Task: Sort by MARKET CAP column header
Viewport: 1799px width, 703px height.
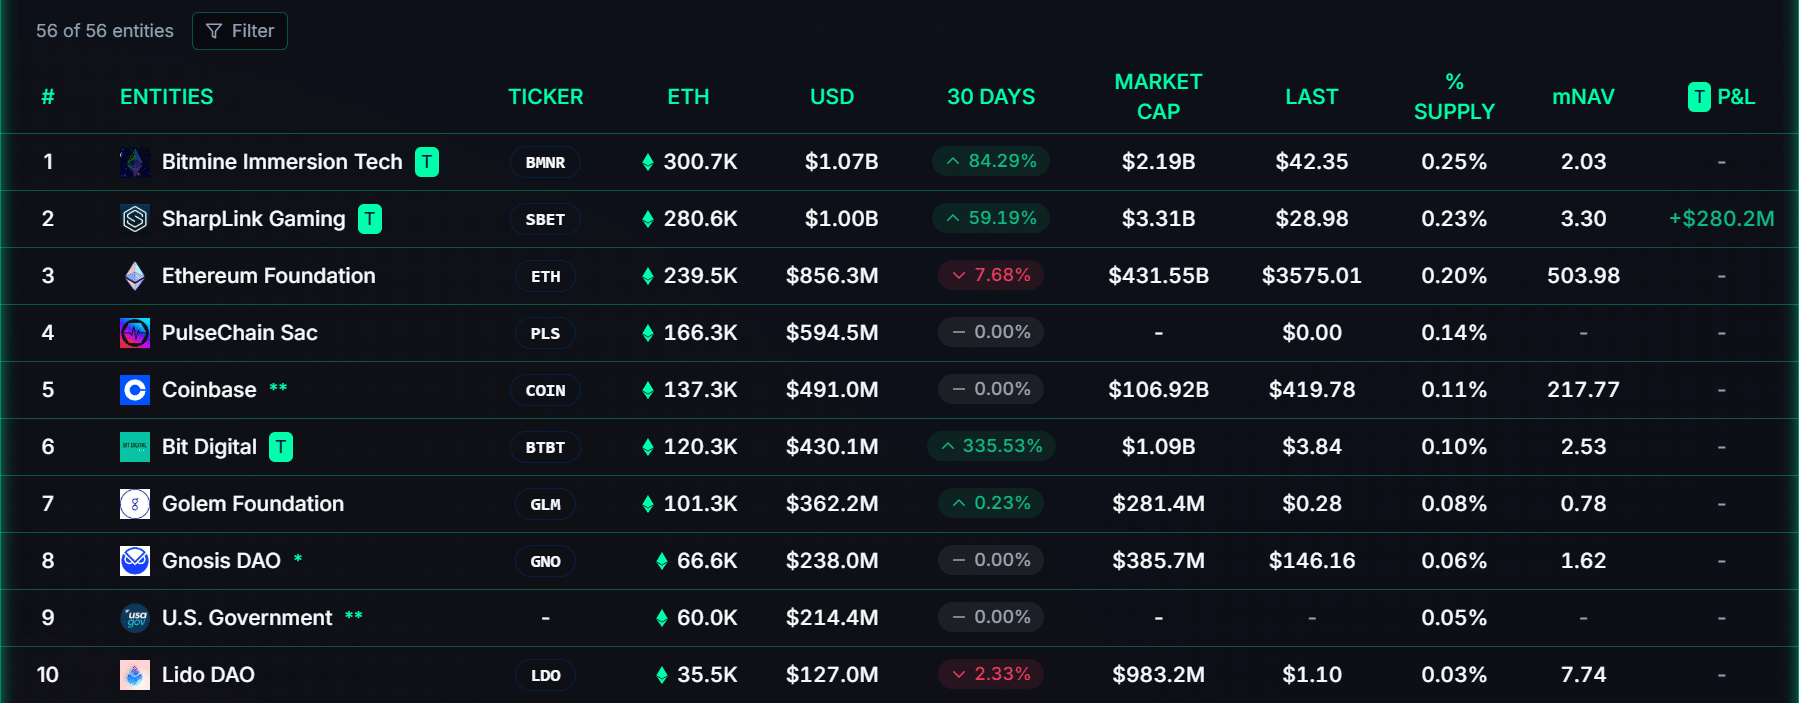Action: pos(1158,97)
